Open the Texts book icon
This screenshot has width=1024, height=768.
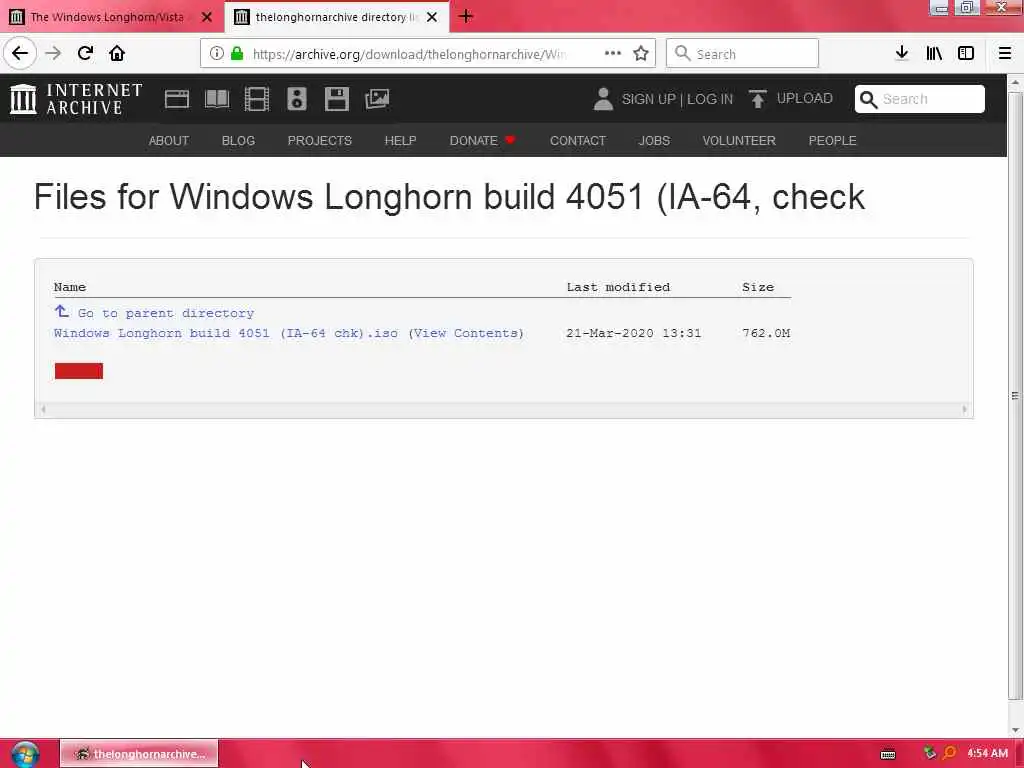(217, 99)
